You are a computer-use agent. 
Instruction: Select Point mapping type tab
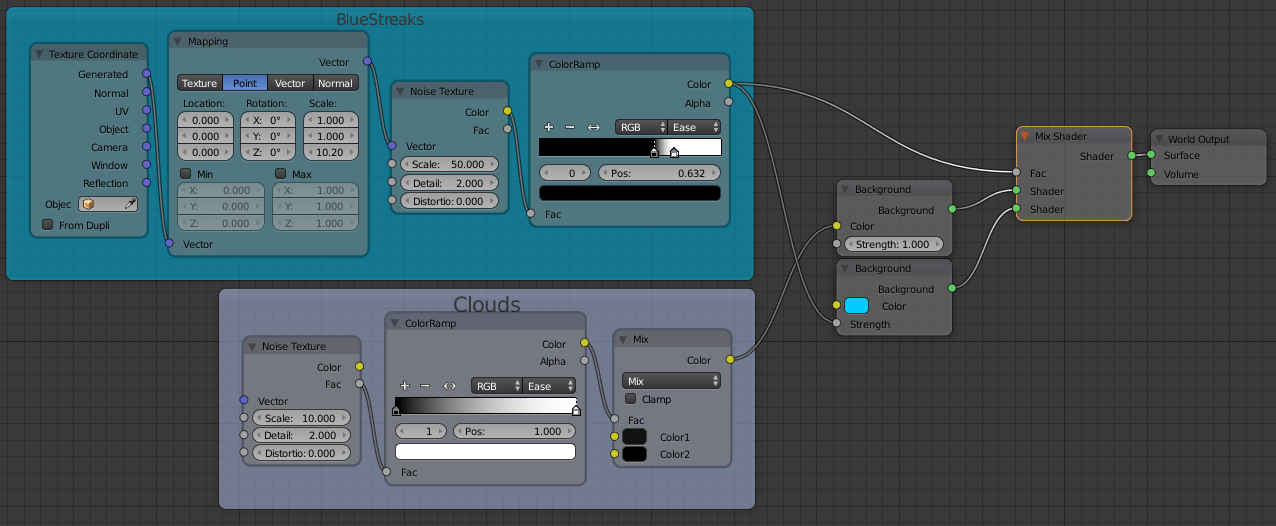(245, 83)
